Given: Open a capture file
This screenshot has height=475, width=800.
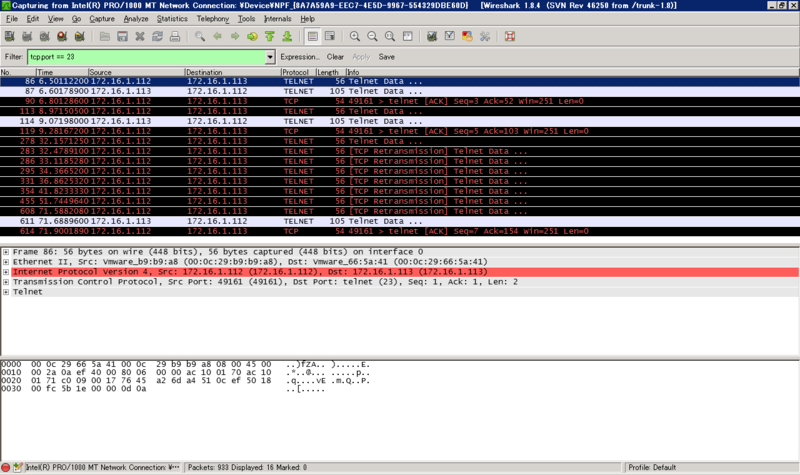Looking at the screenshot, I should (x=105, y=36).
